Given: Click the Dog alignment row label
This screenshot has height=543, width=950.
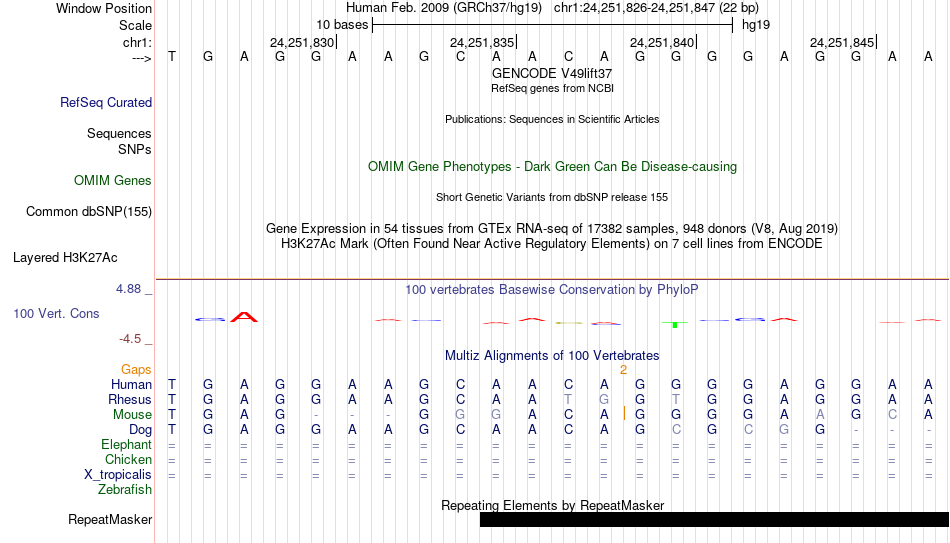Looking at the screenshot, I should click(141, 430).
